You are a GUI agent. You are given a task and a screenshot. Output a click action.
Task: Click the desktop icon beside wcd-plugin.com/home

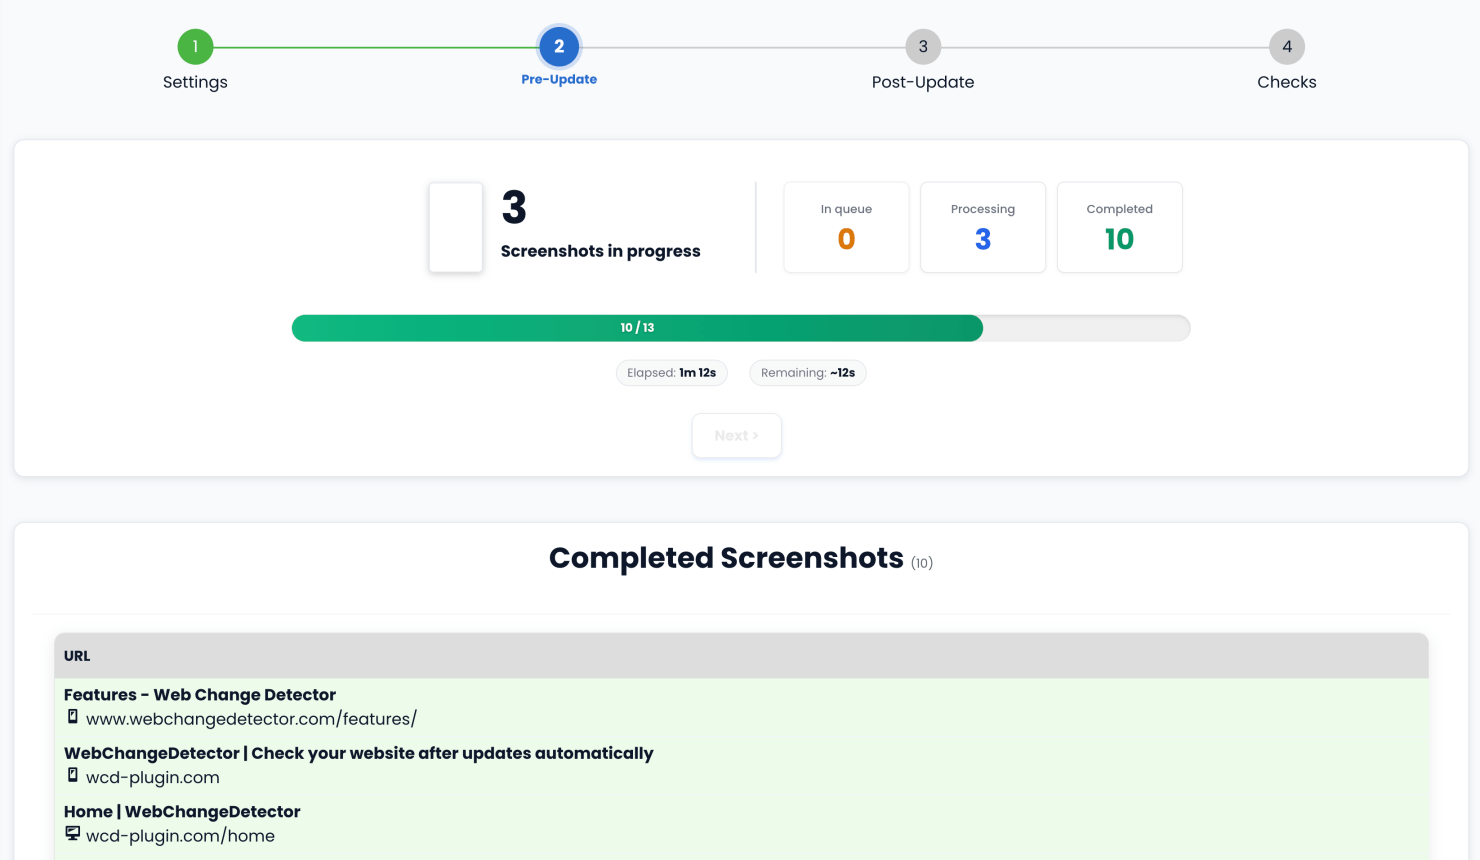pyautogui.click(x=72, y=834)
